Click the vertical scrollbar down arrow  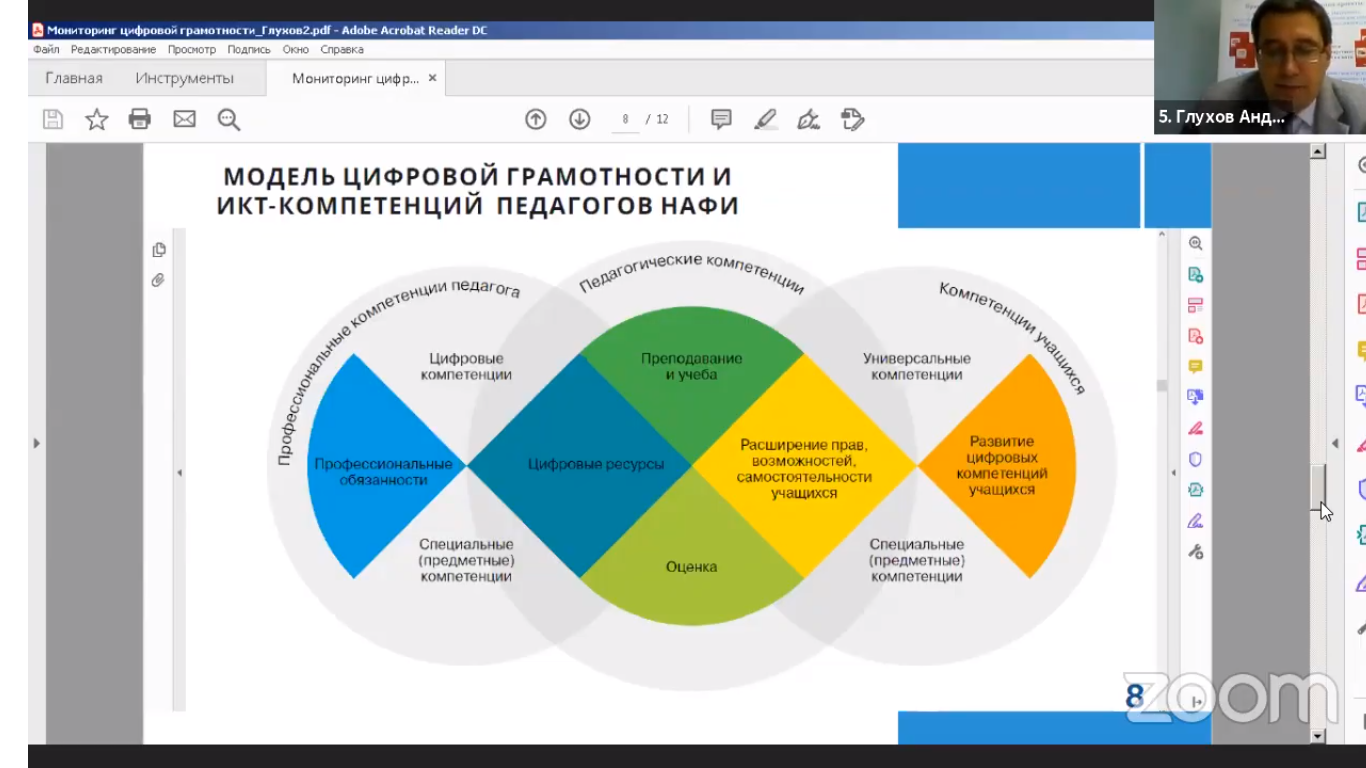point(1318,736)
